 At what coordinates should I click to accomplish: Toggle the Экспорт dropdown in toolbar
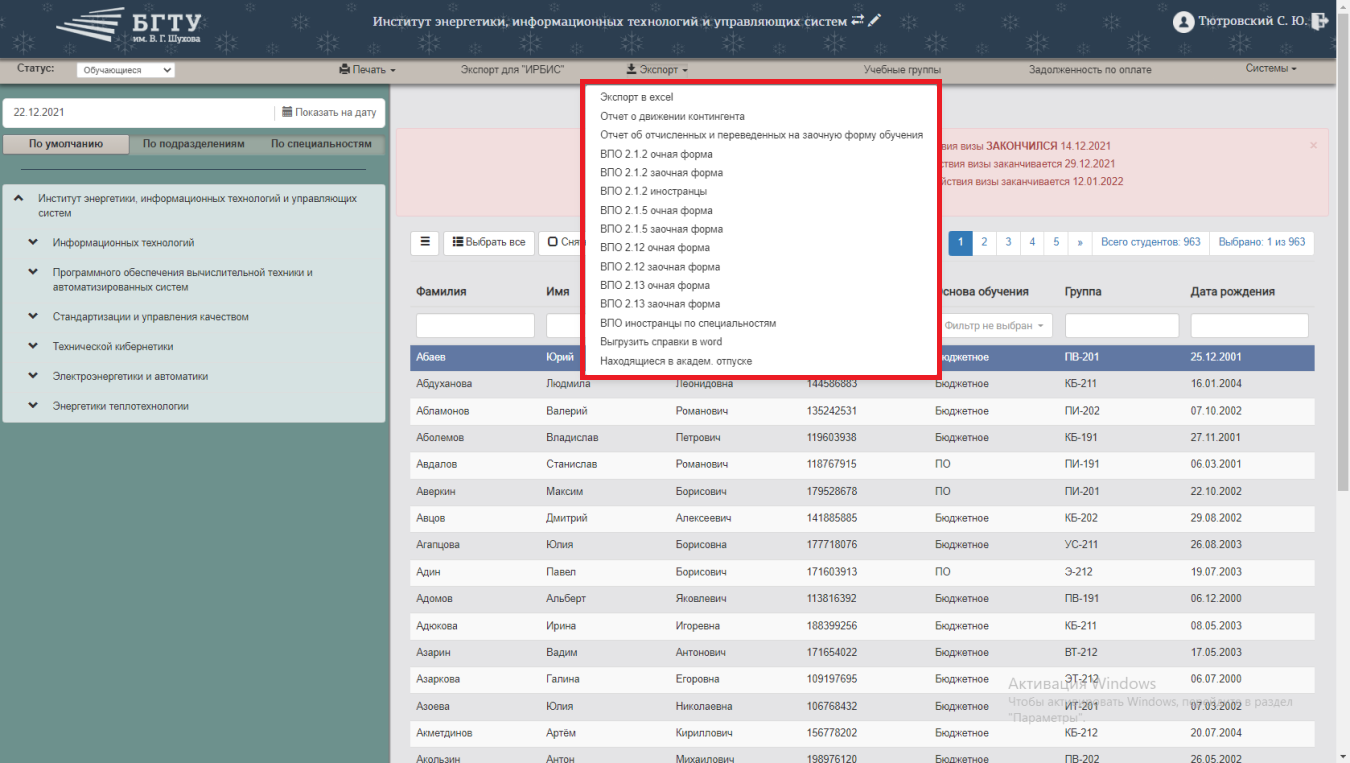pyautogui.click(x=656, y=70)
